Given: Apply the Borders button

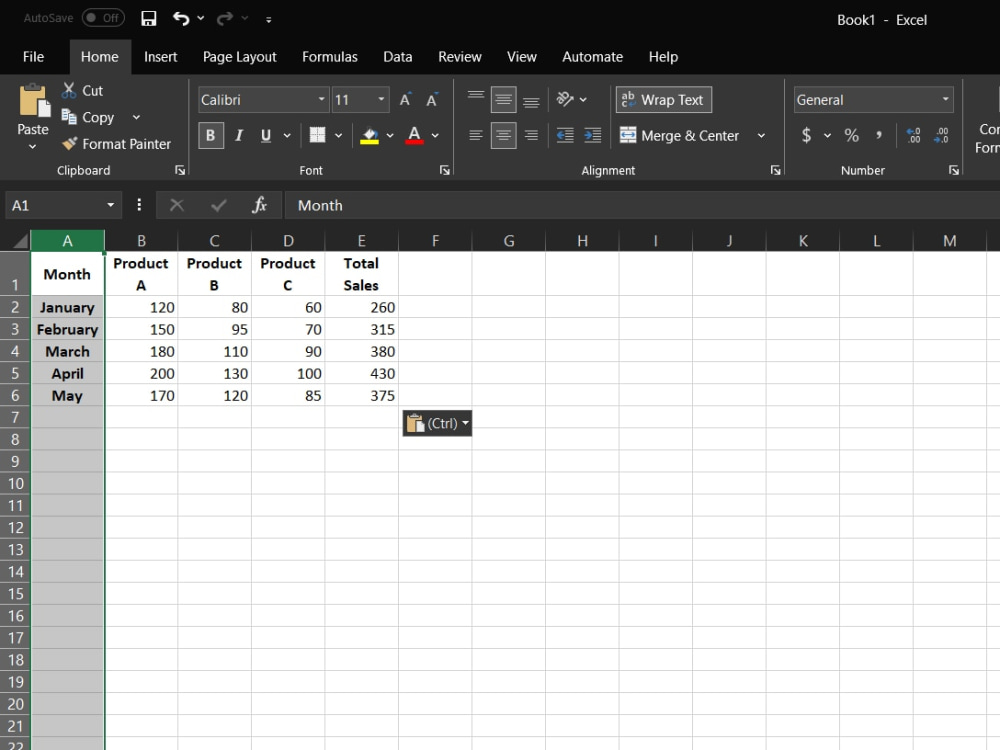Looking at the screenshot, I should [x=317, y=135].
